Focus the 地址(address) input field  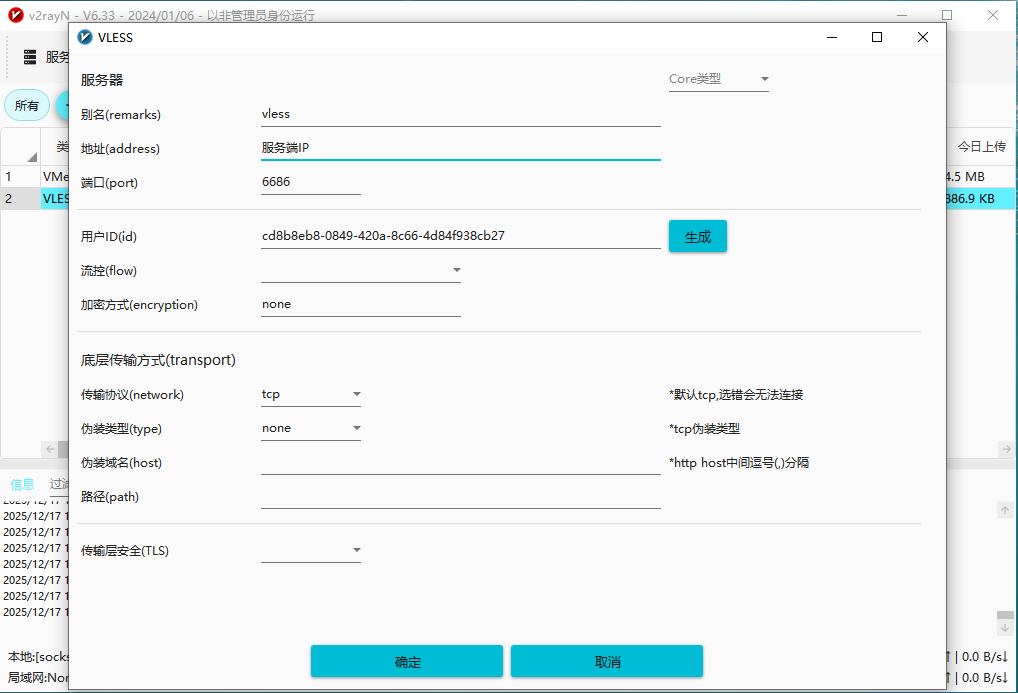[461, 148]
